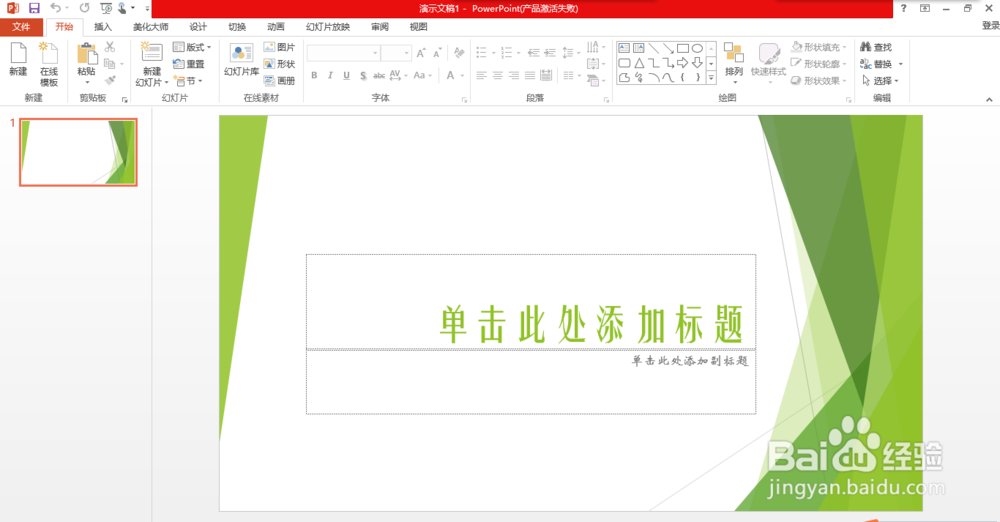Select the triangle shape in gallery
The image size is (1000, 522).
click(x=639, y=63)
